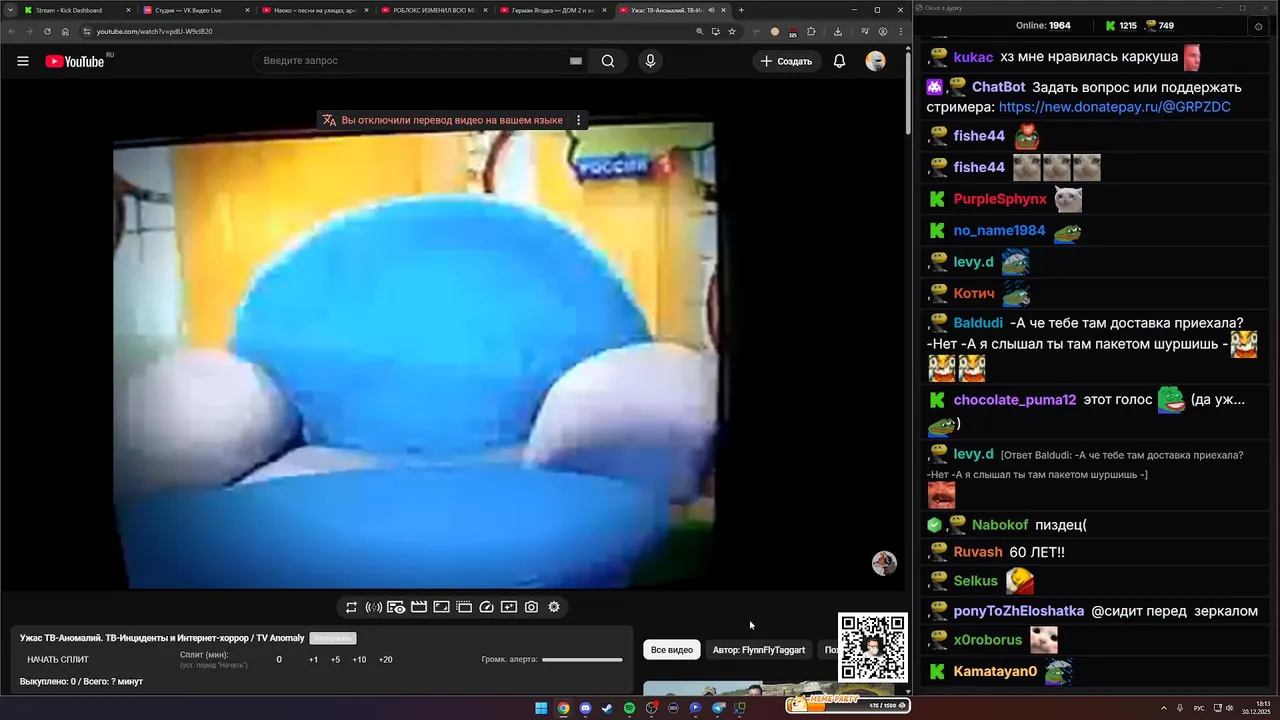1280x720 pixels.
Task: Open the playback speed gauge icon
Action: tap(486, 607)
